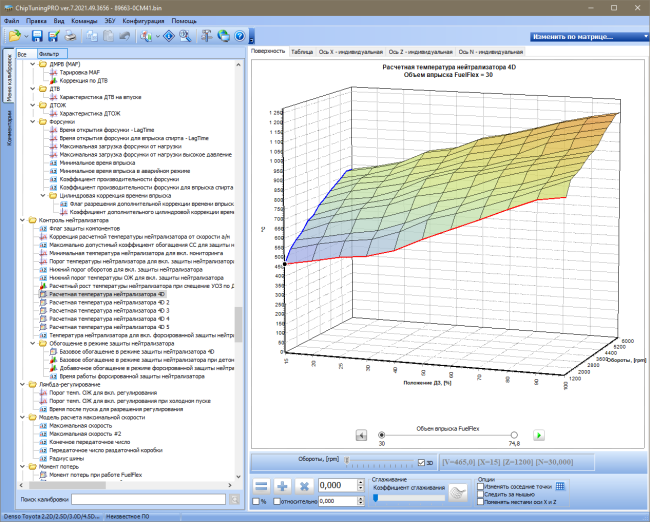Viewport: 650px width, 522px height.
Task: Click the equals set-value button
Action: pyautogui.click(x=262, y=486)
